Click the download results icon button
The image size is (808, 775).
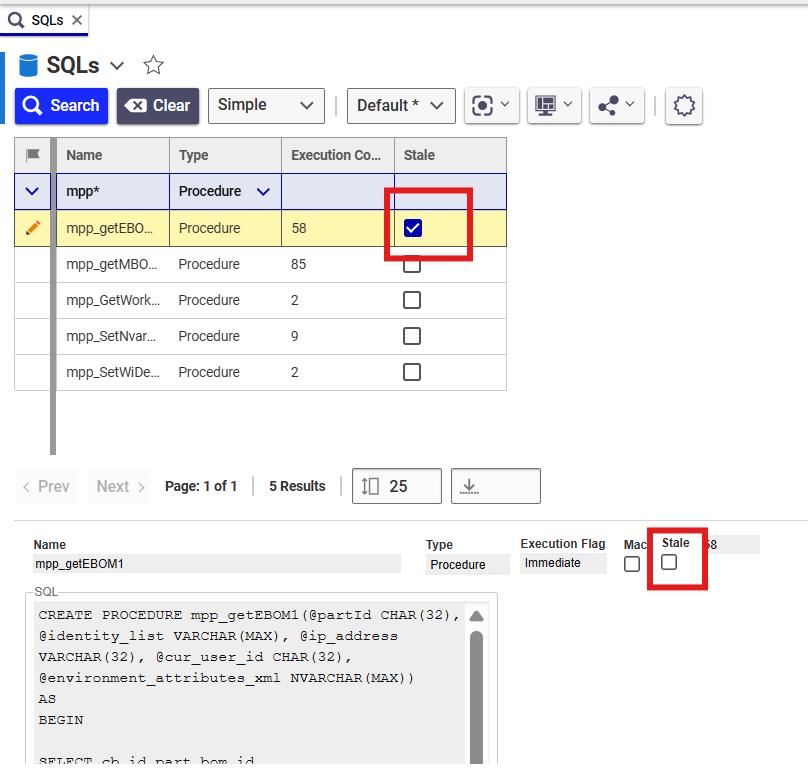pos(495,486)
